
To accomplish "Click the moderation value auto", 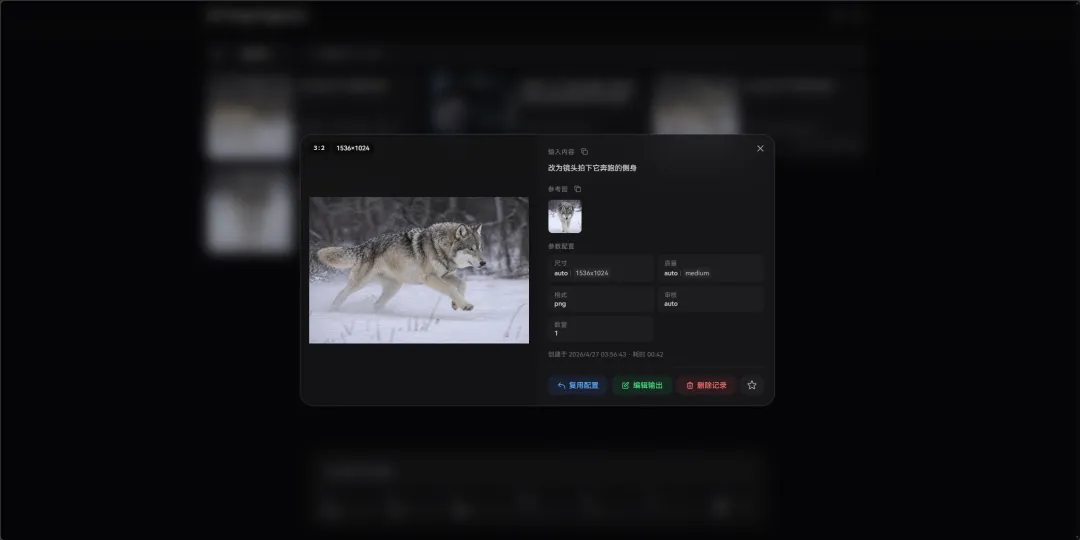I will (671, 304).
